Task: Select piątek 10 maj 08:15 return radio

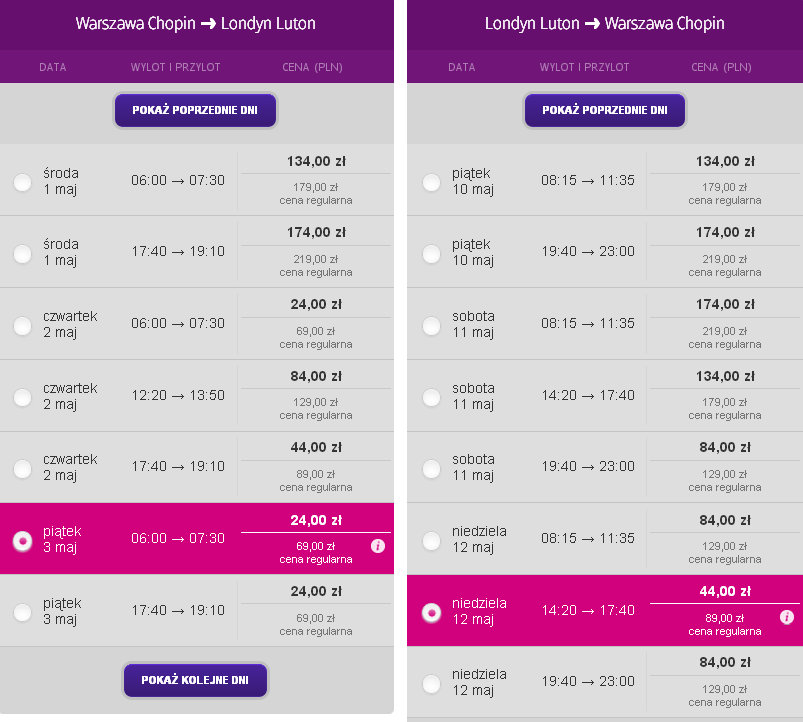Action: coord(431,182)
